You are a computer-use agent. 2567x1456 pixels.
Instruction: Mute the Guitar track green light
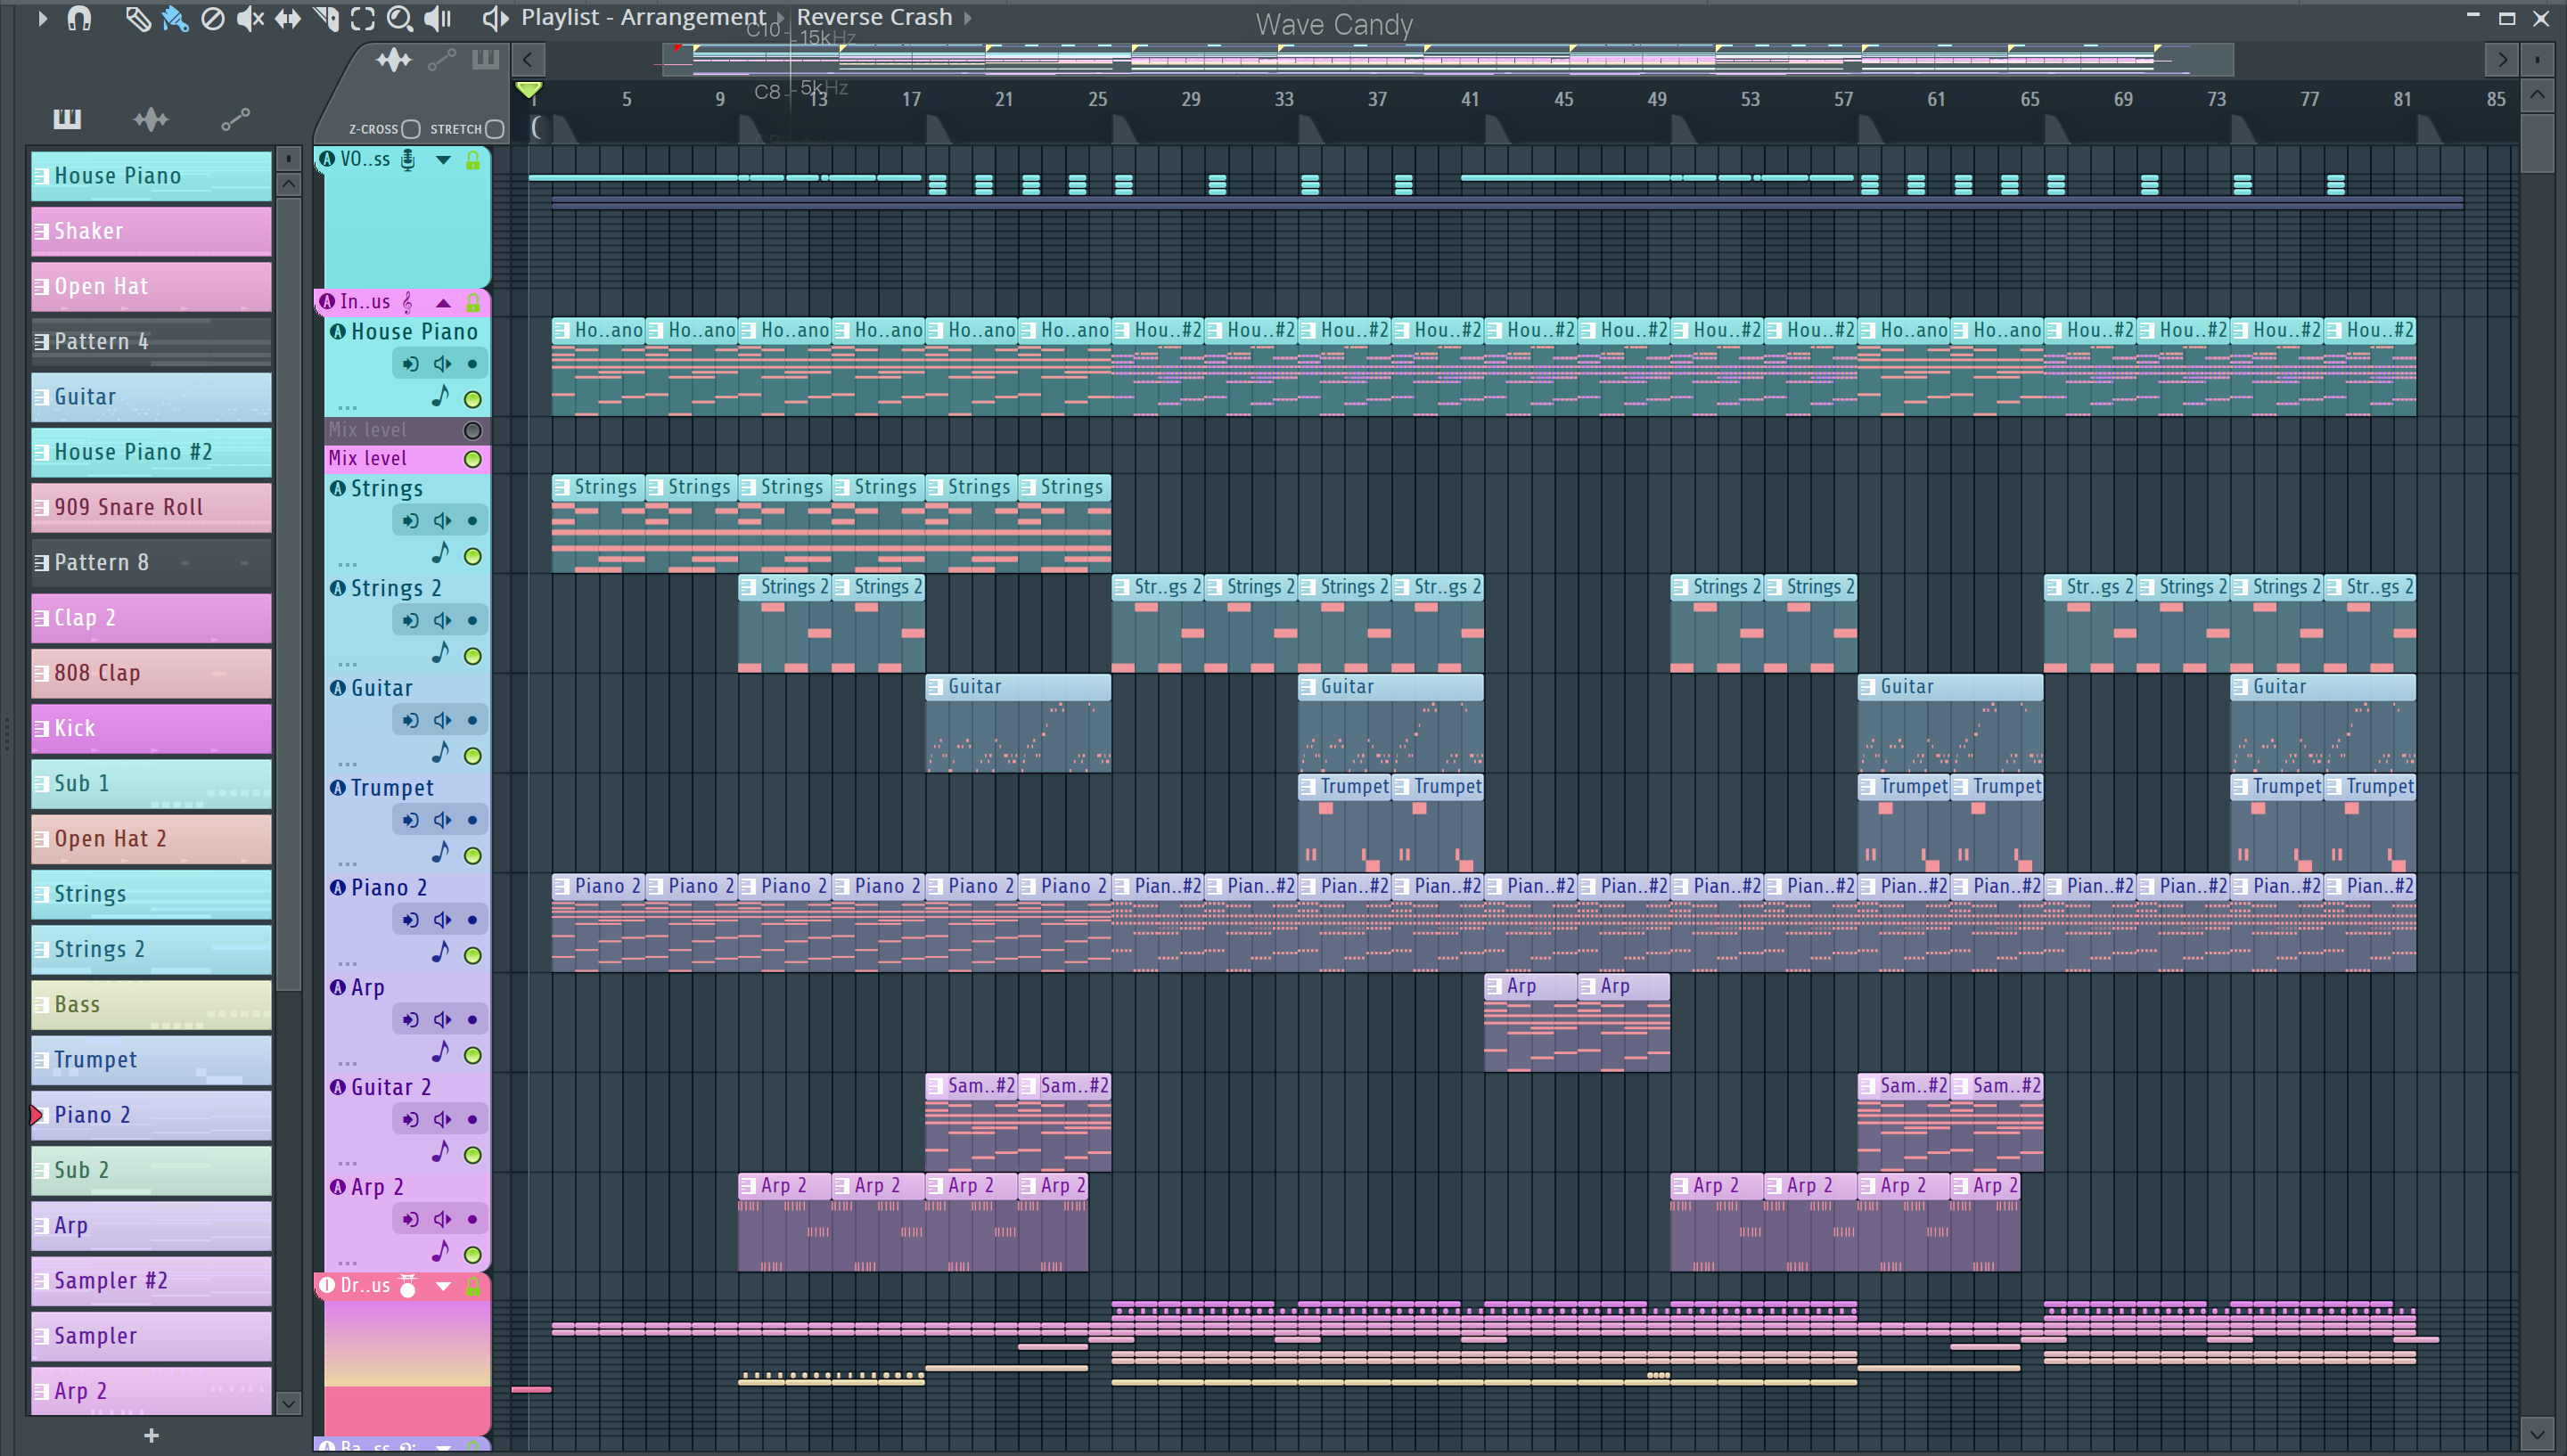click(x=473, y=756)
